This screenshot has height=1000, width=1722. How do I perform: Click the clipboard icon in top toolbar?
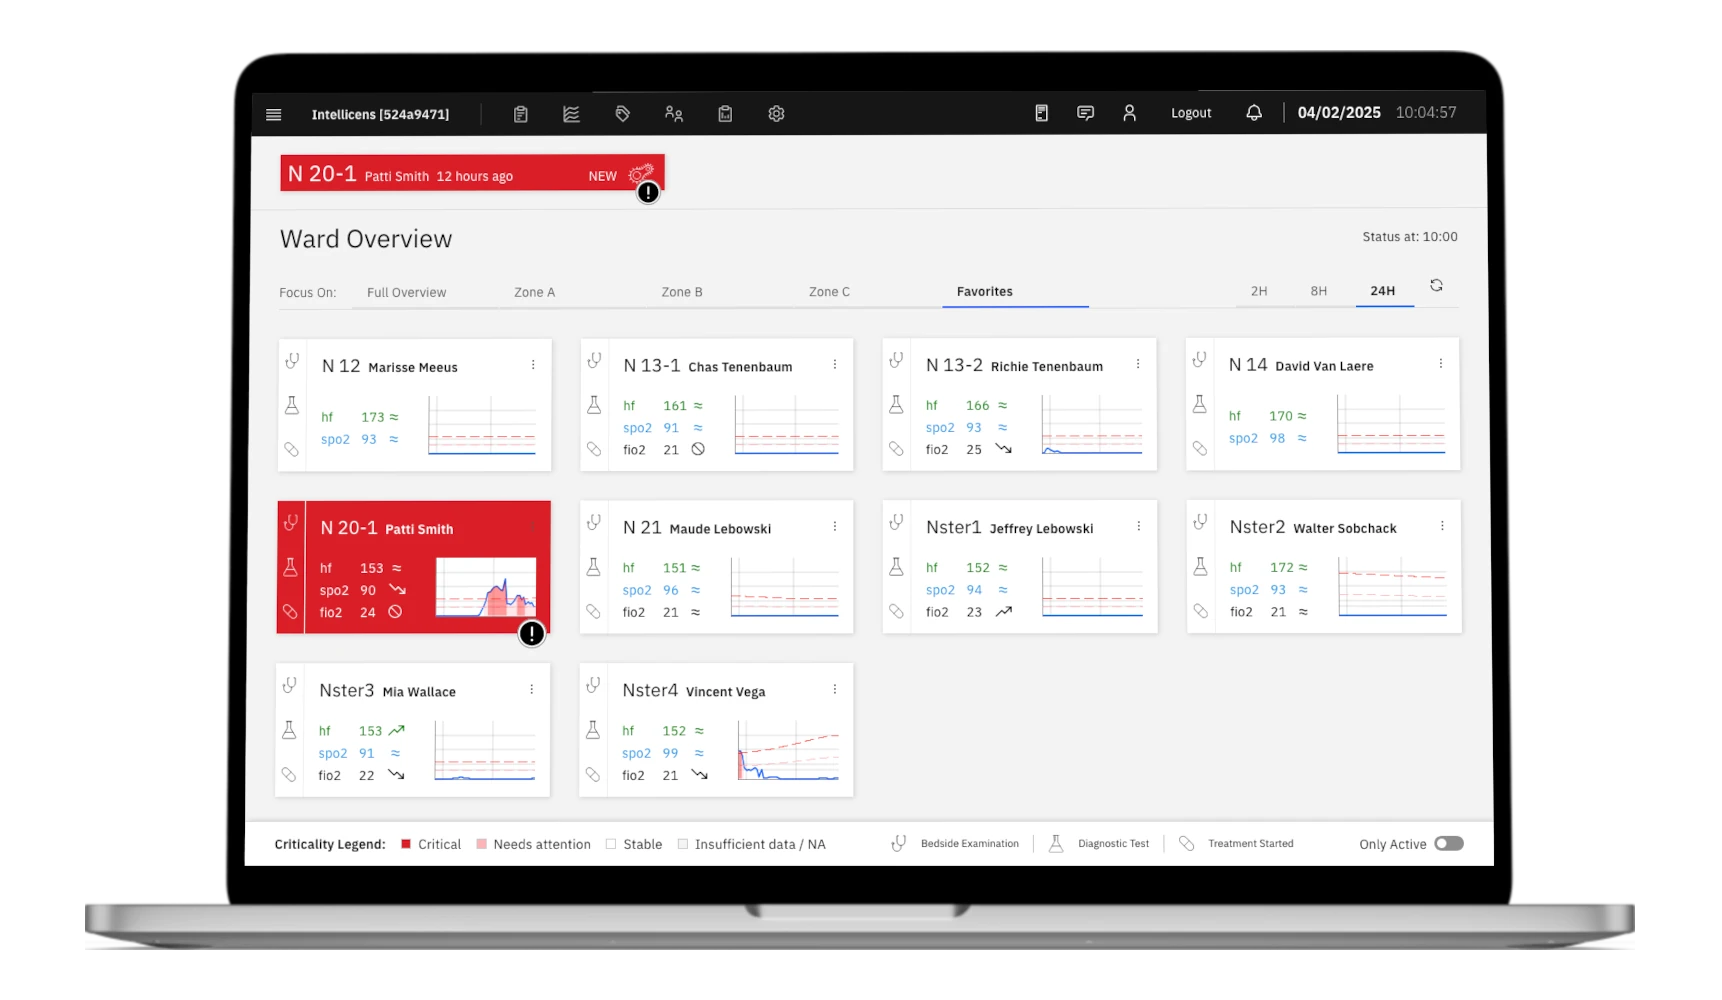click(x=521, y=114)
